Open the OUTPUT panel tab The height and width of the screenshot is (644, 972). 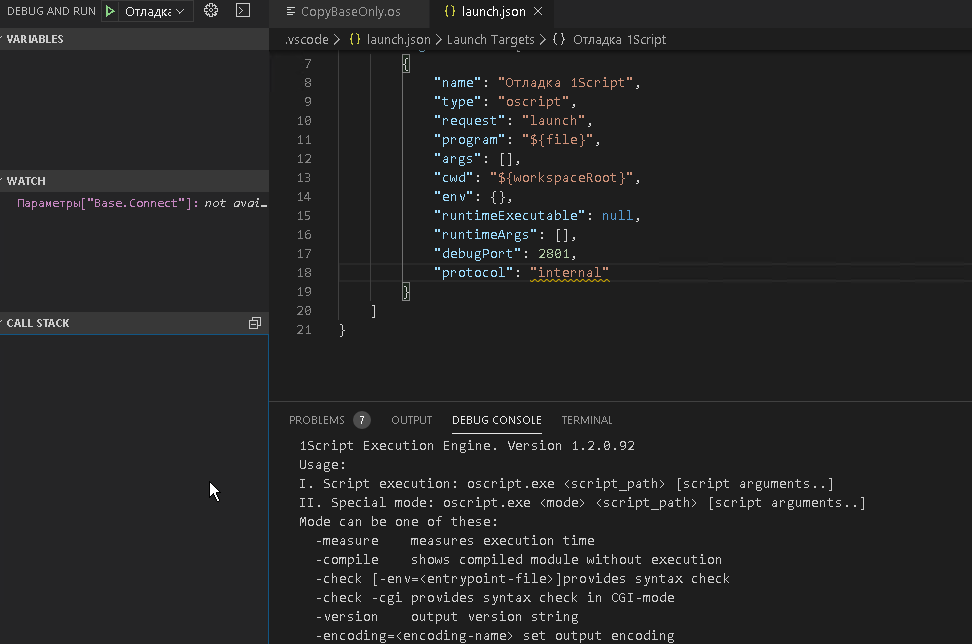pyautogui.click(x=411, y=420)
